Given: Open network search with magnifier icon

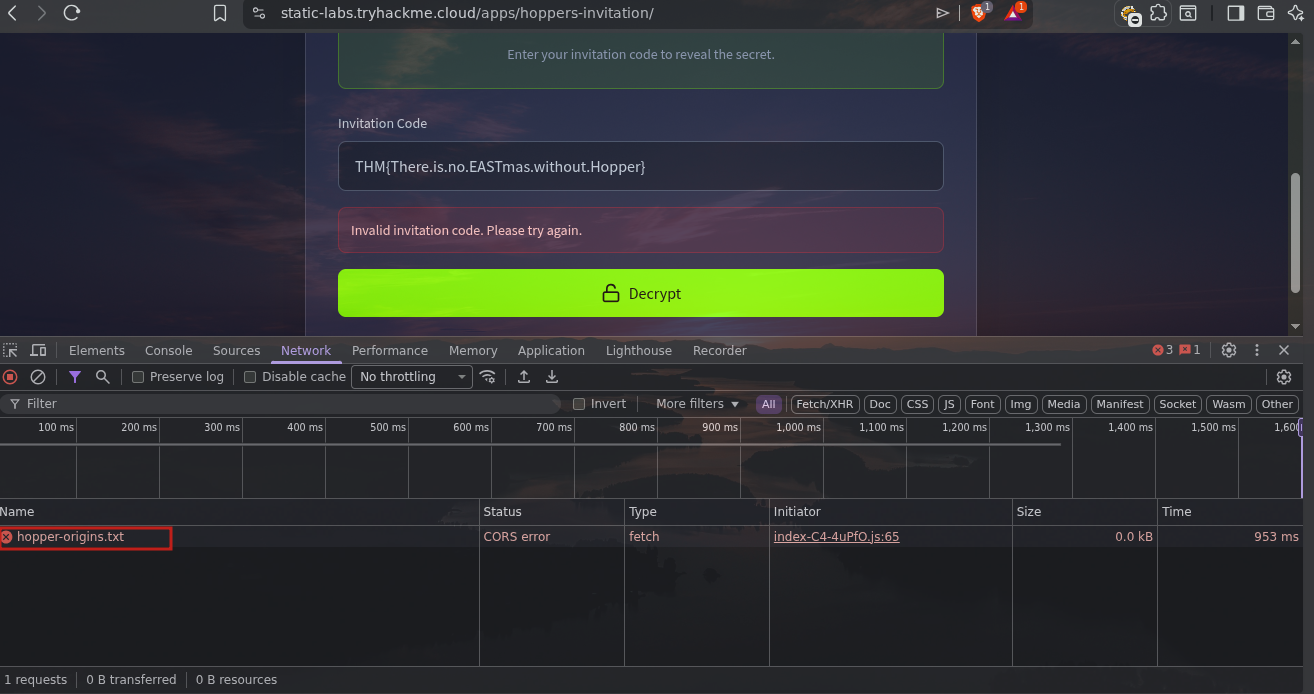Looking at the screenshot, I should click(x=102, y=377).
